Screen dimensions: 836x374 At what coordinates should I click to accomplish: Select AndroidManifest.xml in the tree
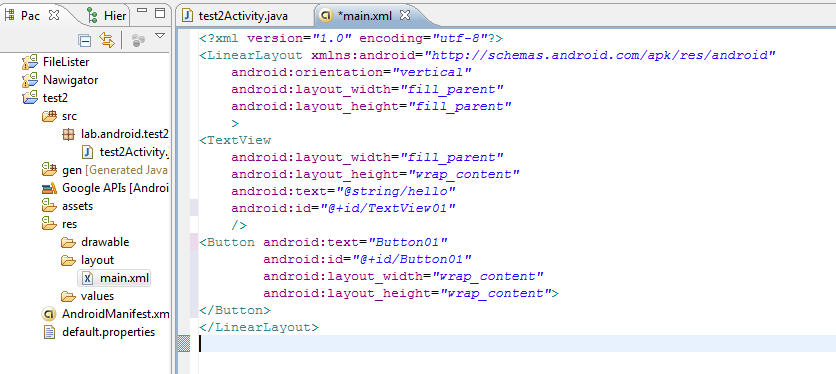pos(116,314)
